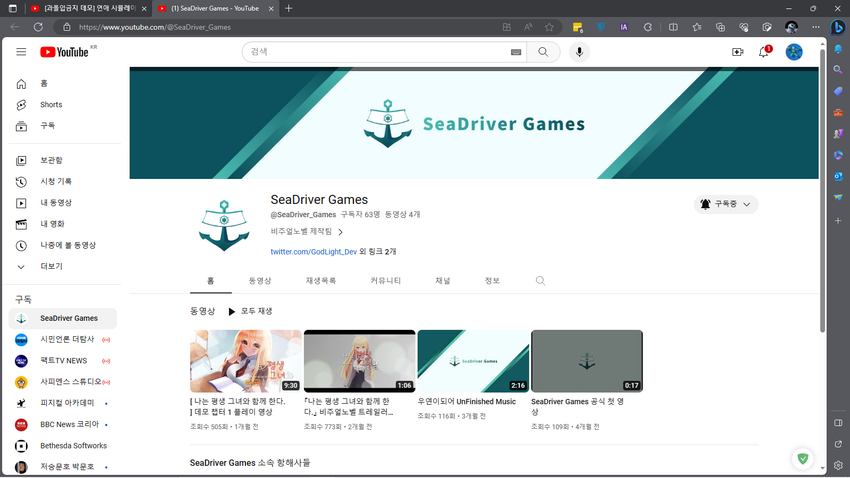The height and width of the screenshot is (478, 850).
Task: Play the 1:06 visual novel trailer thumbnail
Action: [x=359, y=361]
